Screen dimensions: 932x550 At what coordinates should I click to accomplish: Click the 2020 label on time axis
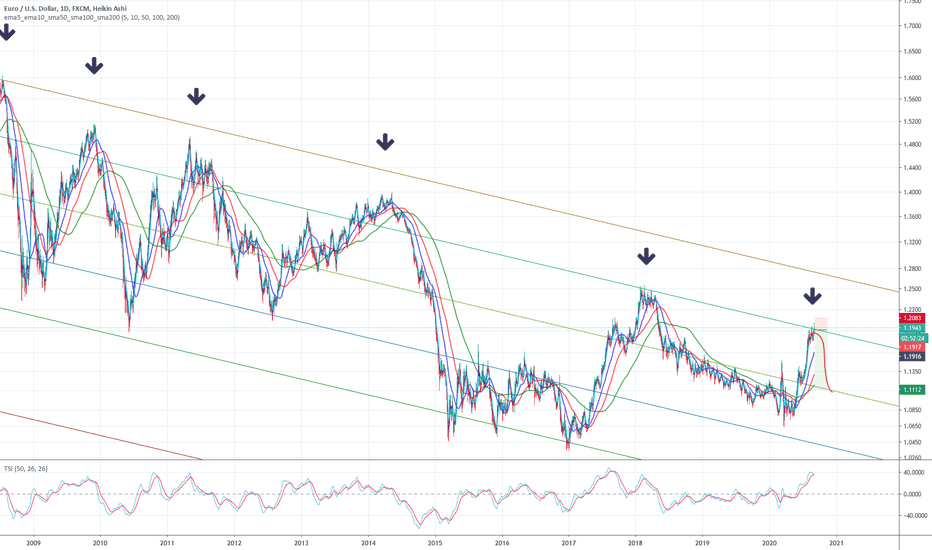click(x=770, y=542)
